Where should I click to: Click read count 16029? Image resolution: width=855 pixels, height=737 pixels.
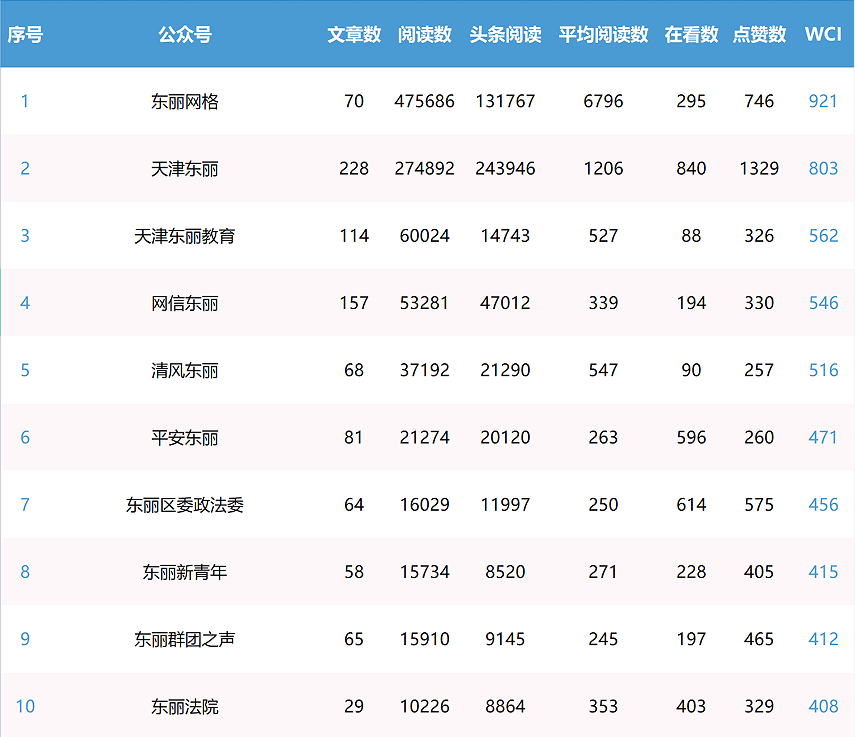pyautogui.click(x=425, y=504)
